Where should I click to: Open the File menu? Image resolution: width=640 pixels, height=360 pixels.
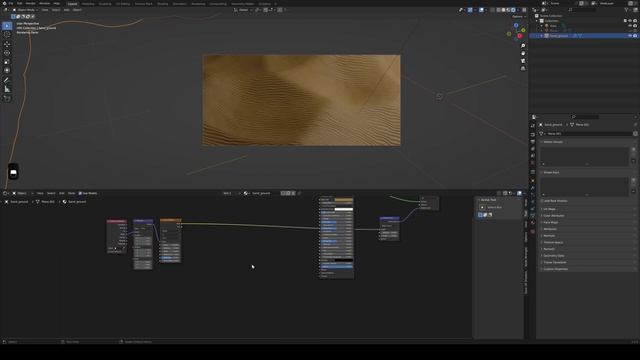pyautogui.click(x=11, y=3)
